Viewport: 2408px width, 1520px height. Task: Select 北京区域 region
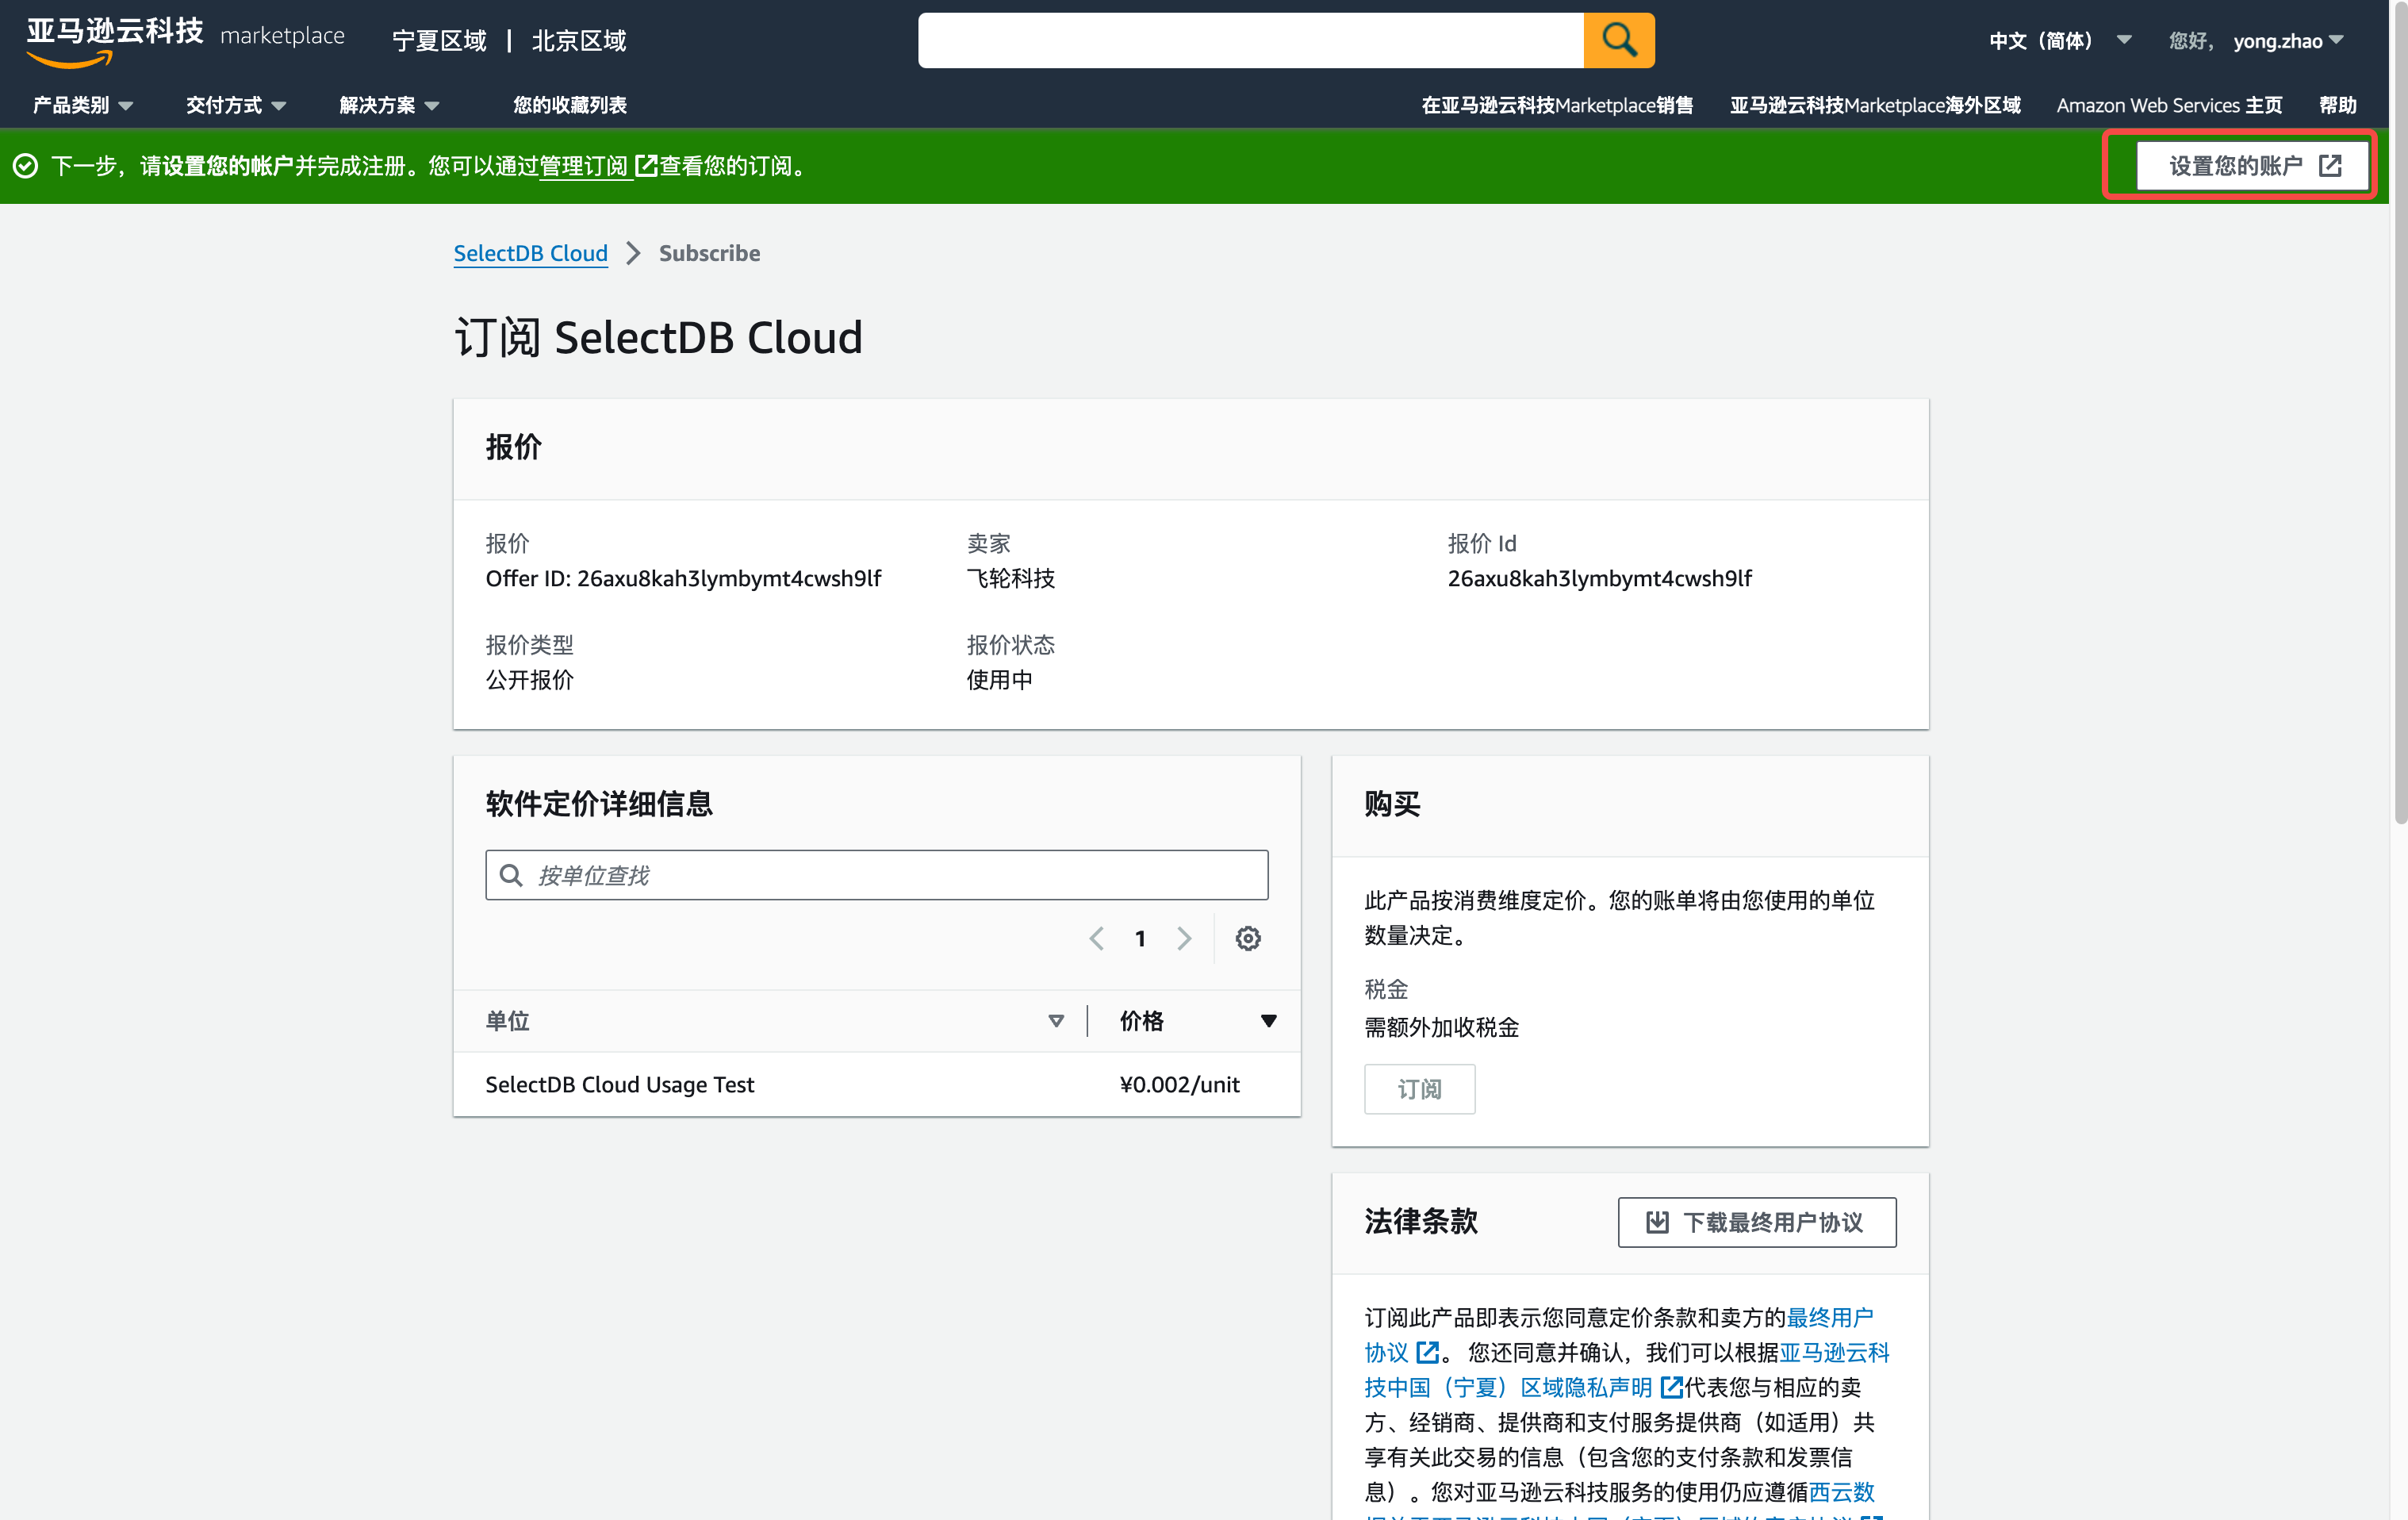[x=579, y=40]
